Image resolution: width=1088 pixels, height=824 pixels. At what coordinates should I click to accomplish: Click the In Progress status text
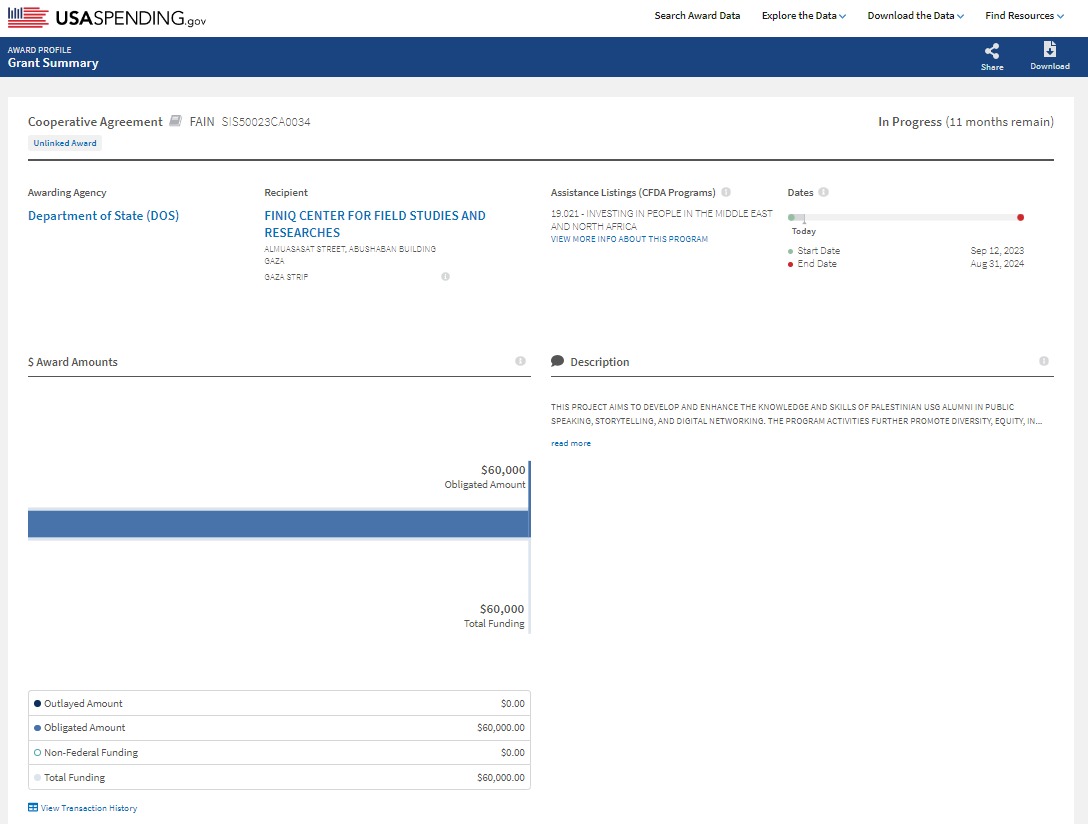tap(910, 122)
